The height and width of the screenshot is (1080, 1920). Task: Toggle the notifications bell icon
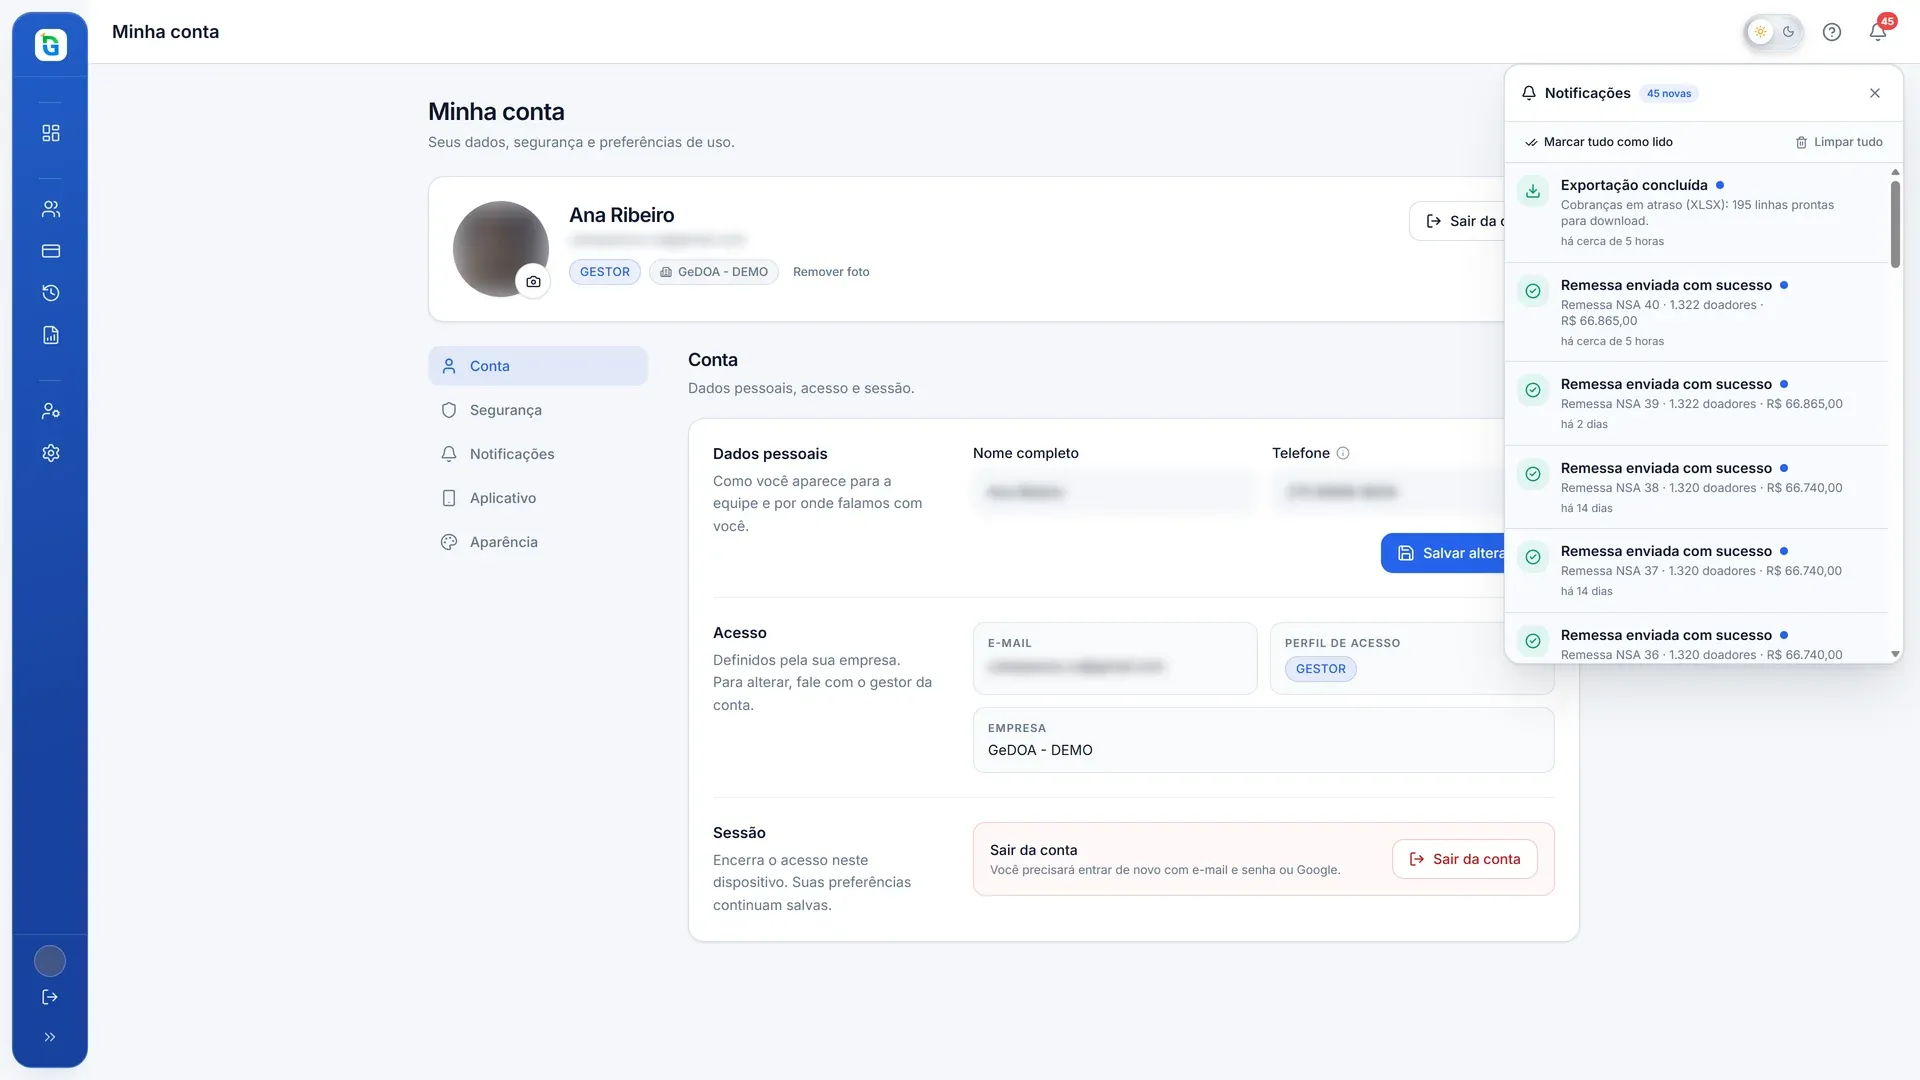click(x=1878, y=32)
